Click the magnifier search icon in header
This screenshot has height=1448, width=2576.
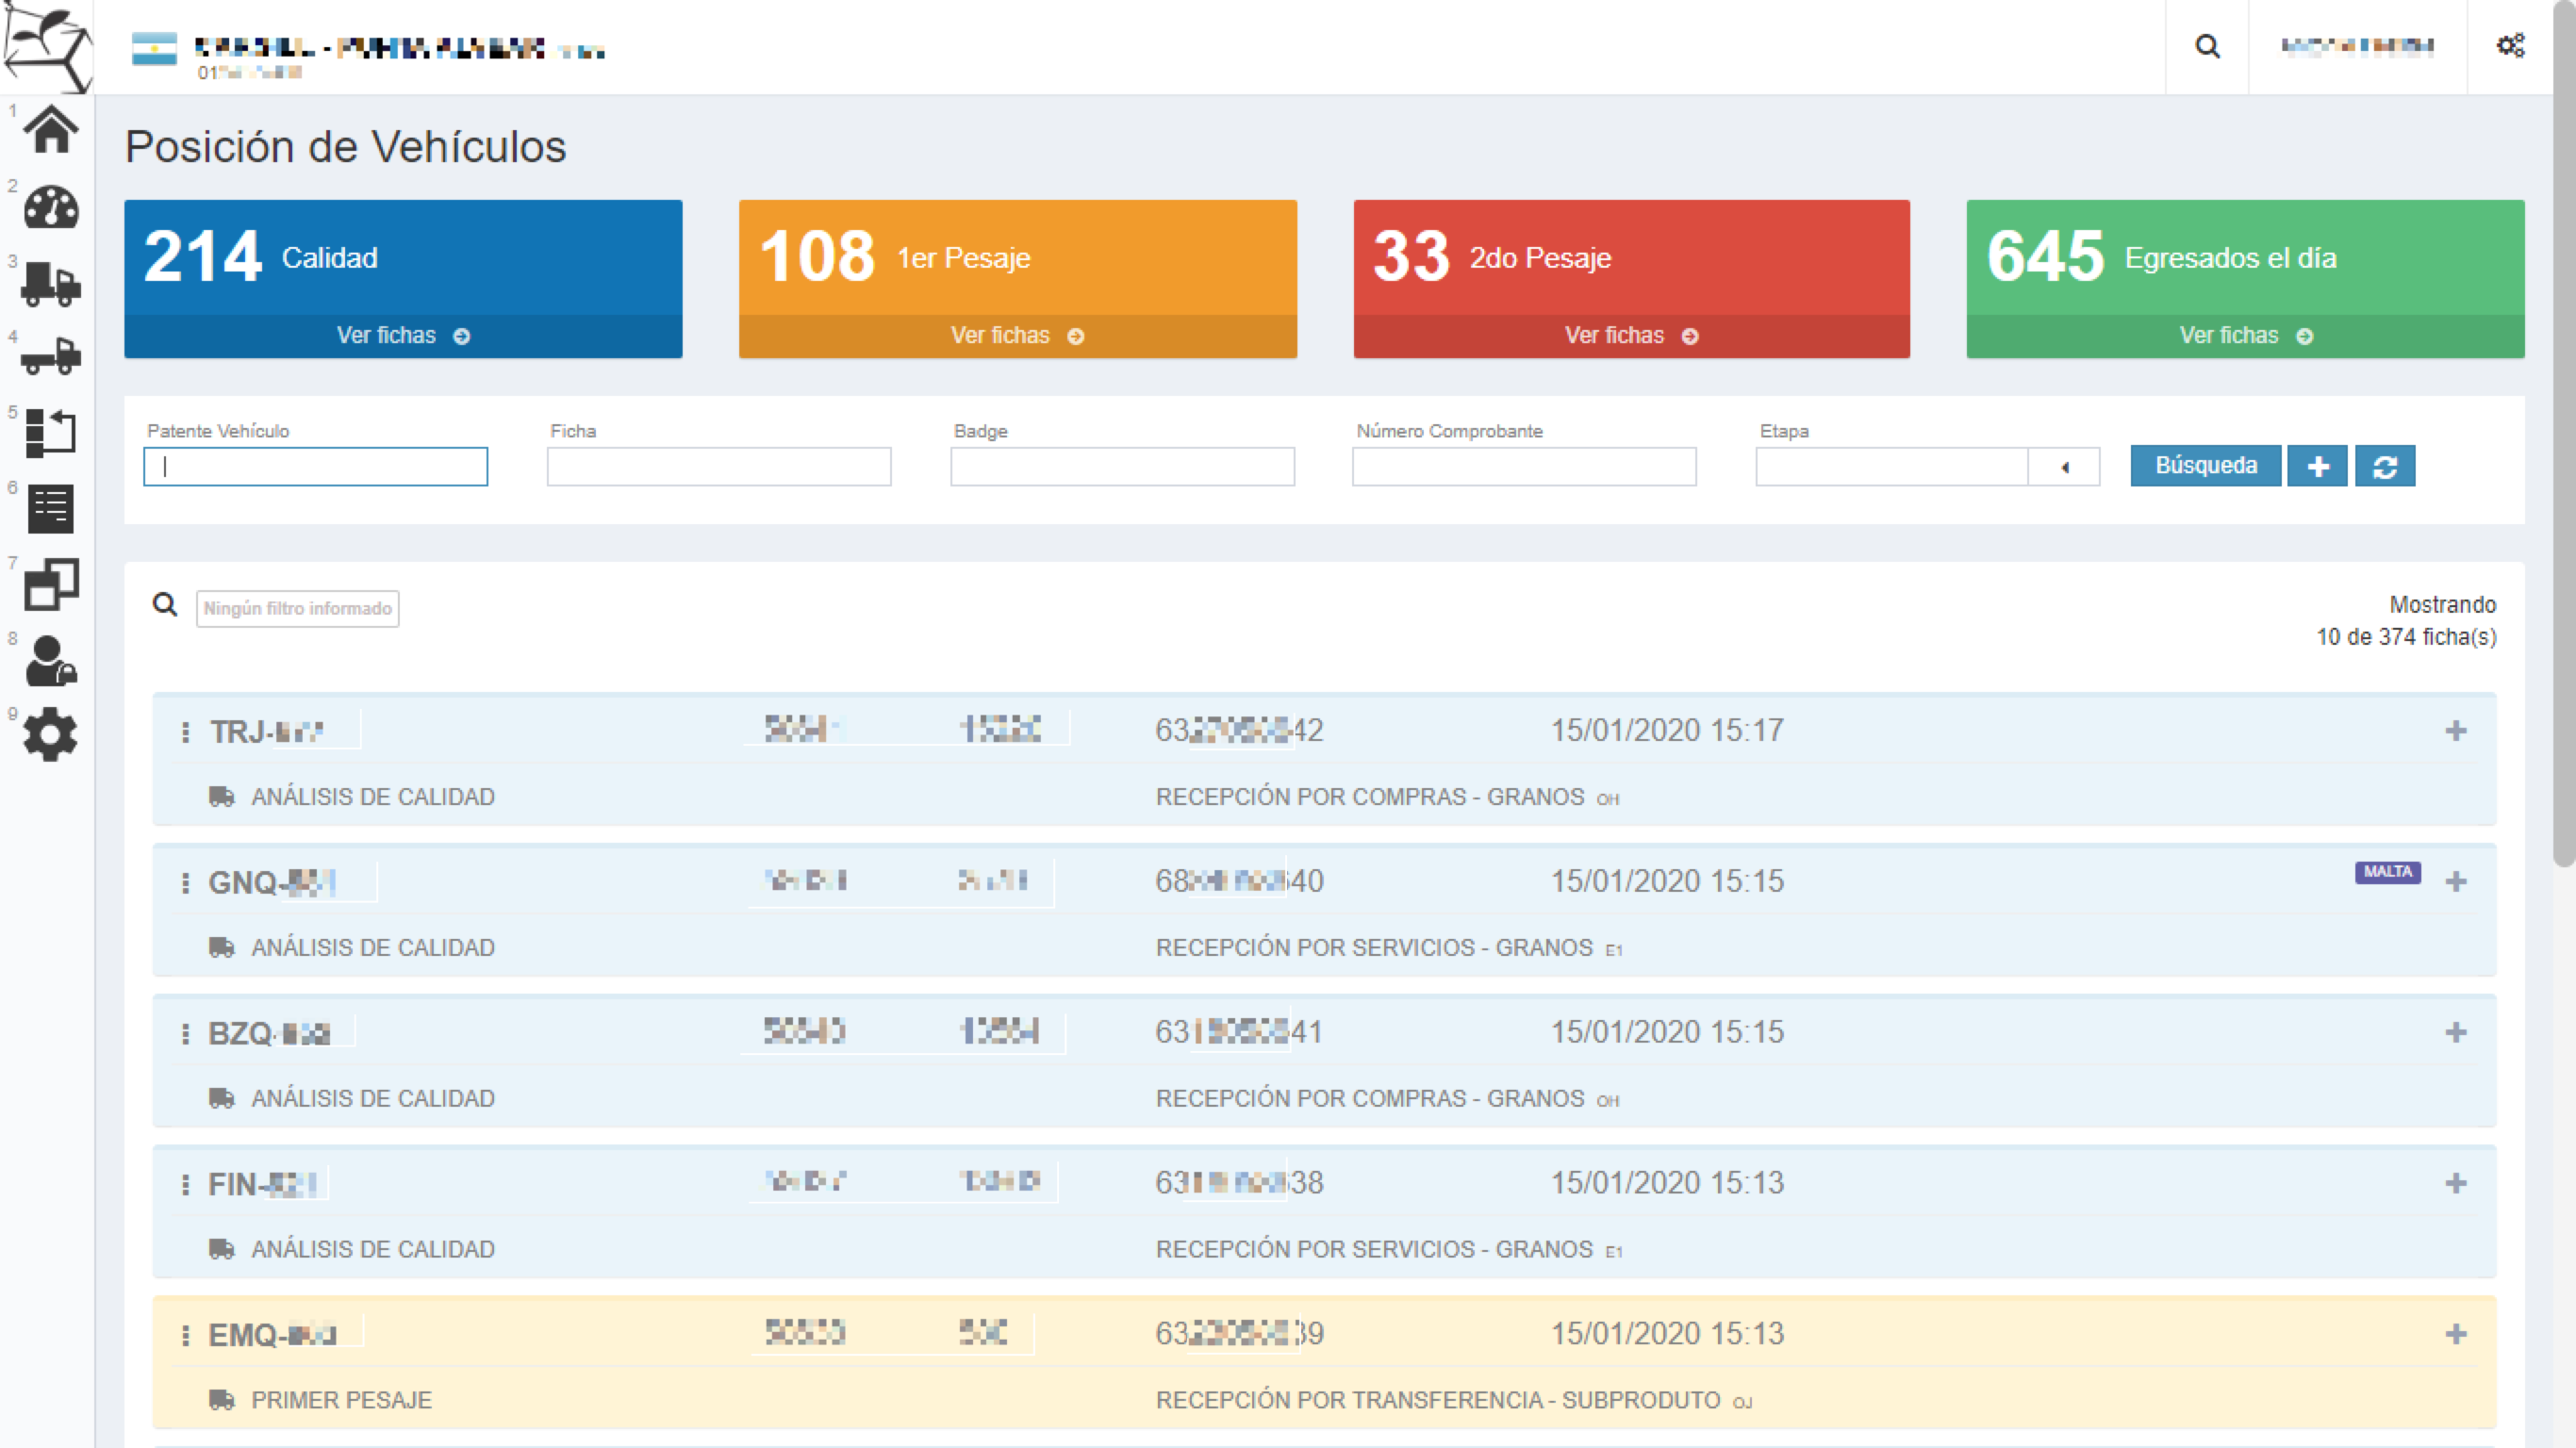(2207, 46)
